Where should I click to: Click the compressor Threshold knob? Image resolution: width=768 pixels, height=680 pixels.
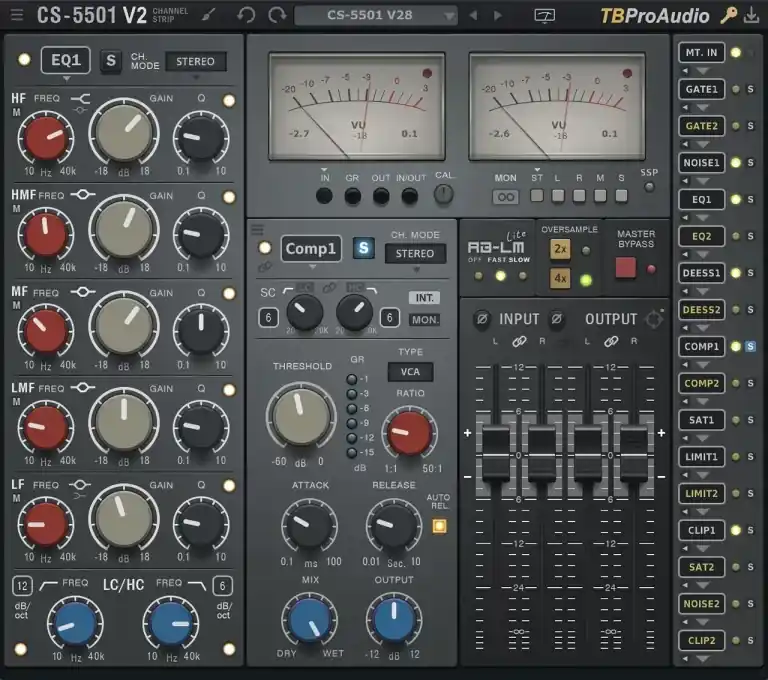tap(301, 416)
